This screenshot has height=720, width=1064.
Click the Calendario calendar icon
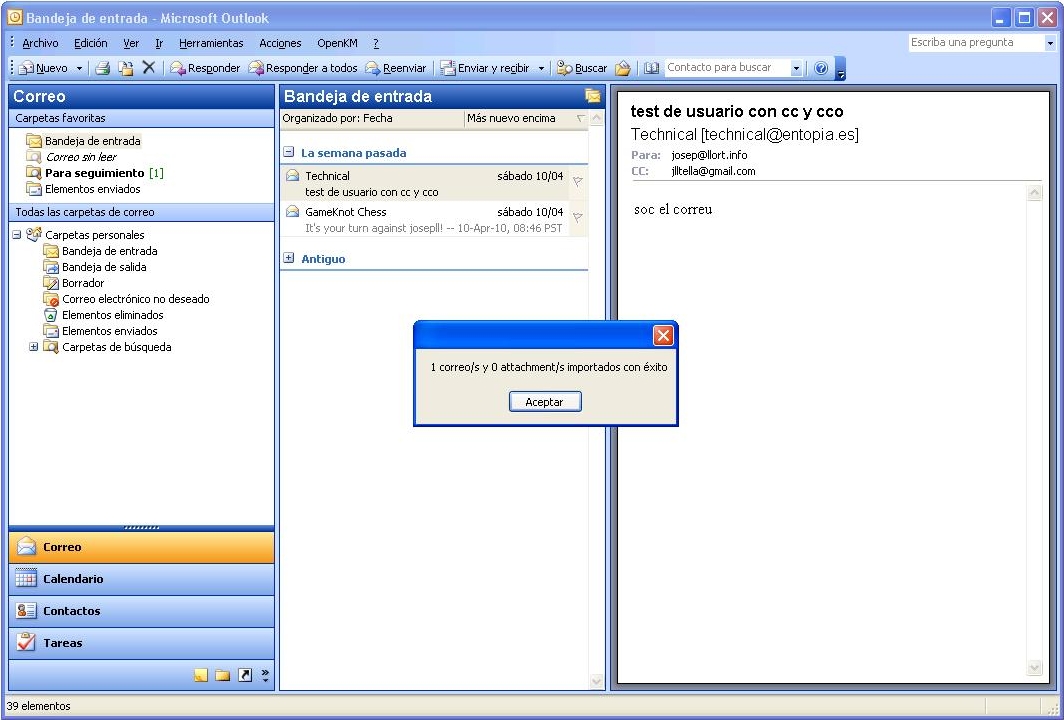(26, 579)
